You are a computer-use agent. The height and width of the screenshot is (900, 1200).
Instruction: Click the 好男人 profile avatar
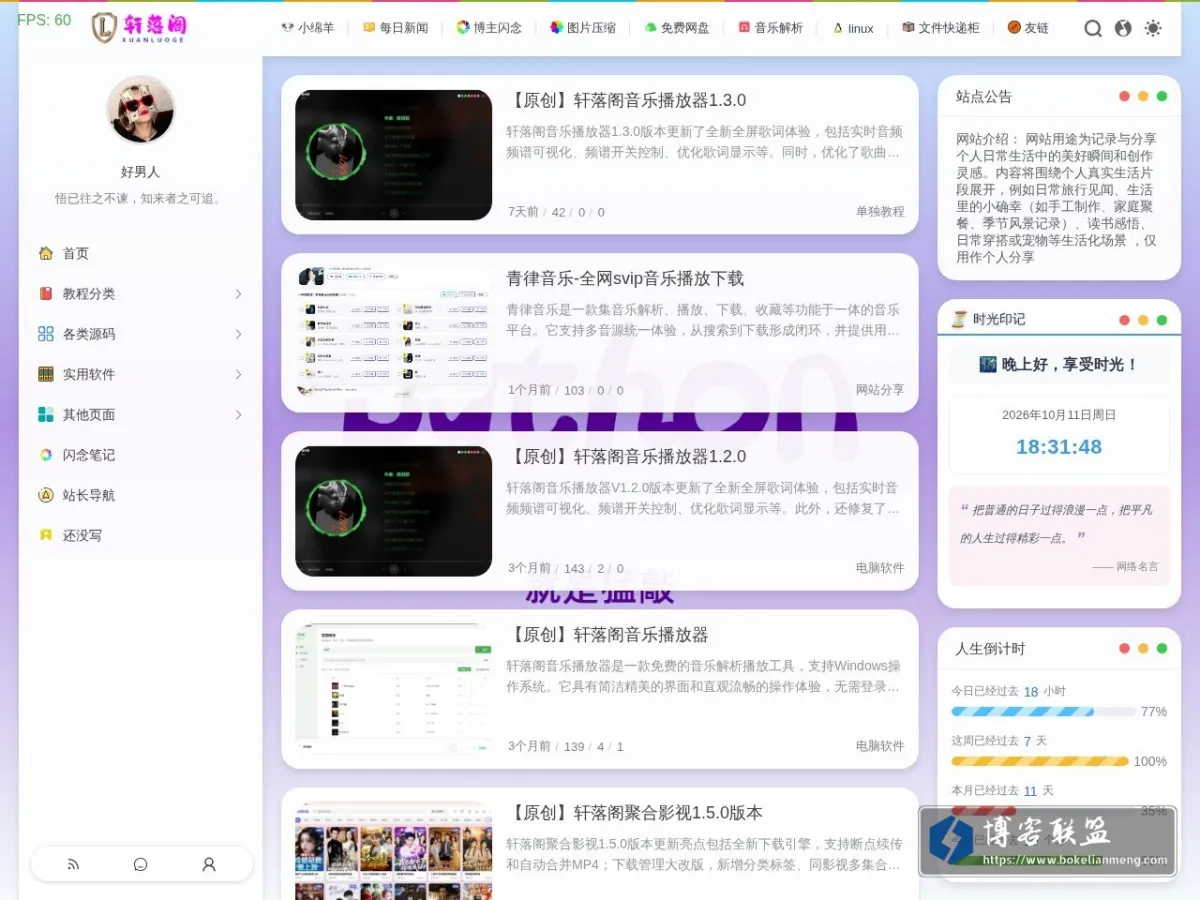pyautogui.click(x=140, y=110)
